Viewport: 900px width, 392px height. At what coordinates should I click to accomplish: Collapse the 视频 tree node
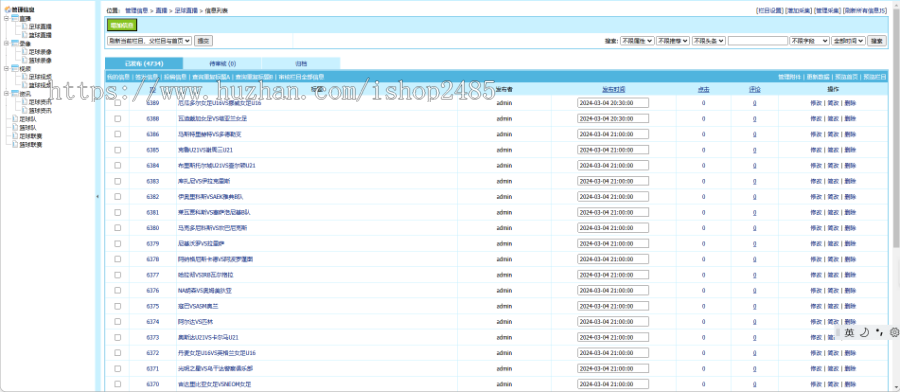point(6,68)
